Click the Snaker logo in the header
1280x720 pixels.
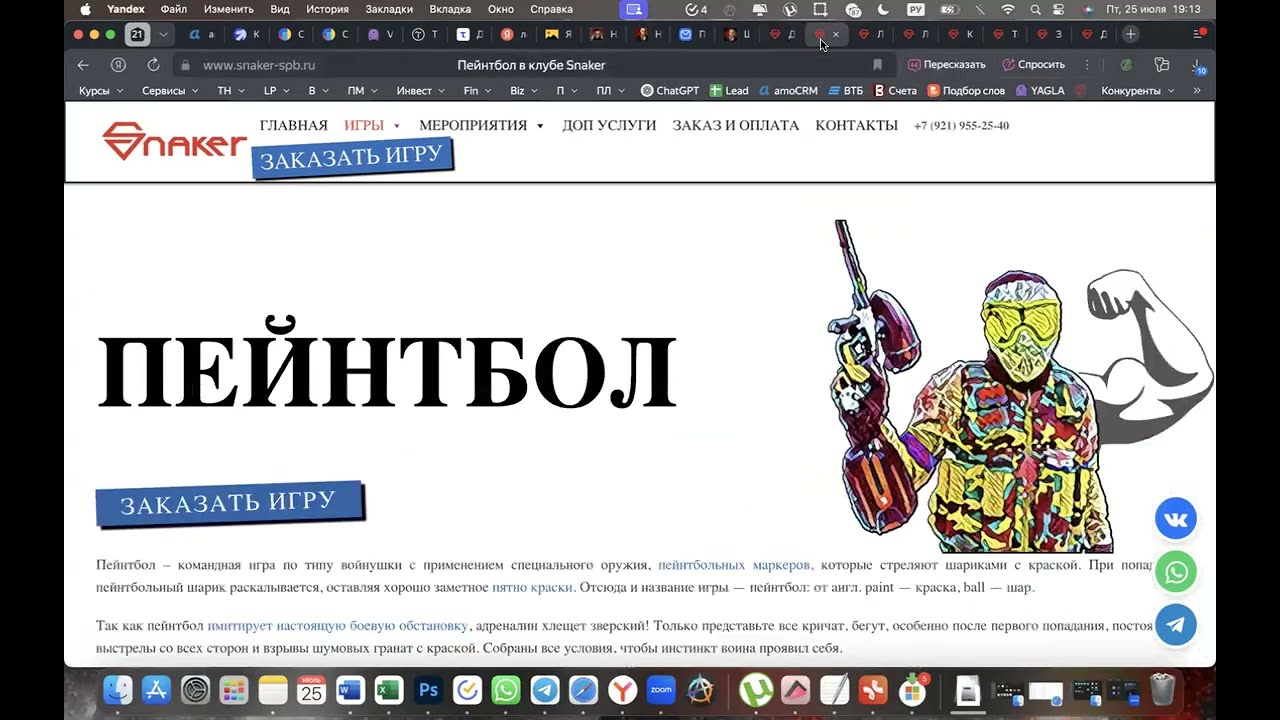click(x=174, y=141)
